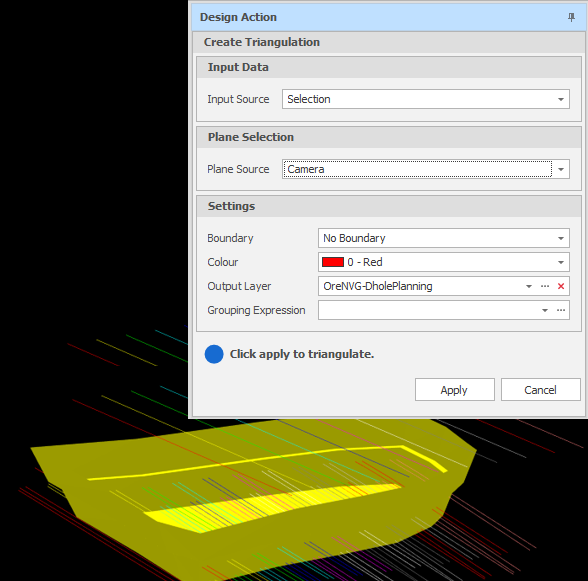This screenshot has height=581, width=588.
Task: Click the Camera plane source field
Action: click(417, 169)
